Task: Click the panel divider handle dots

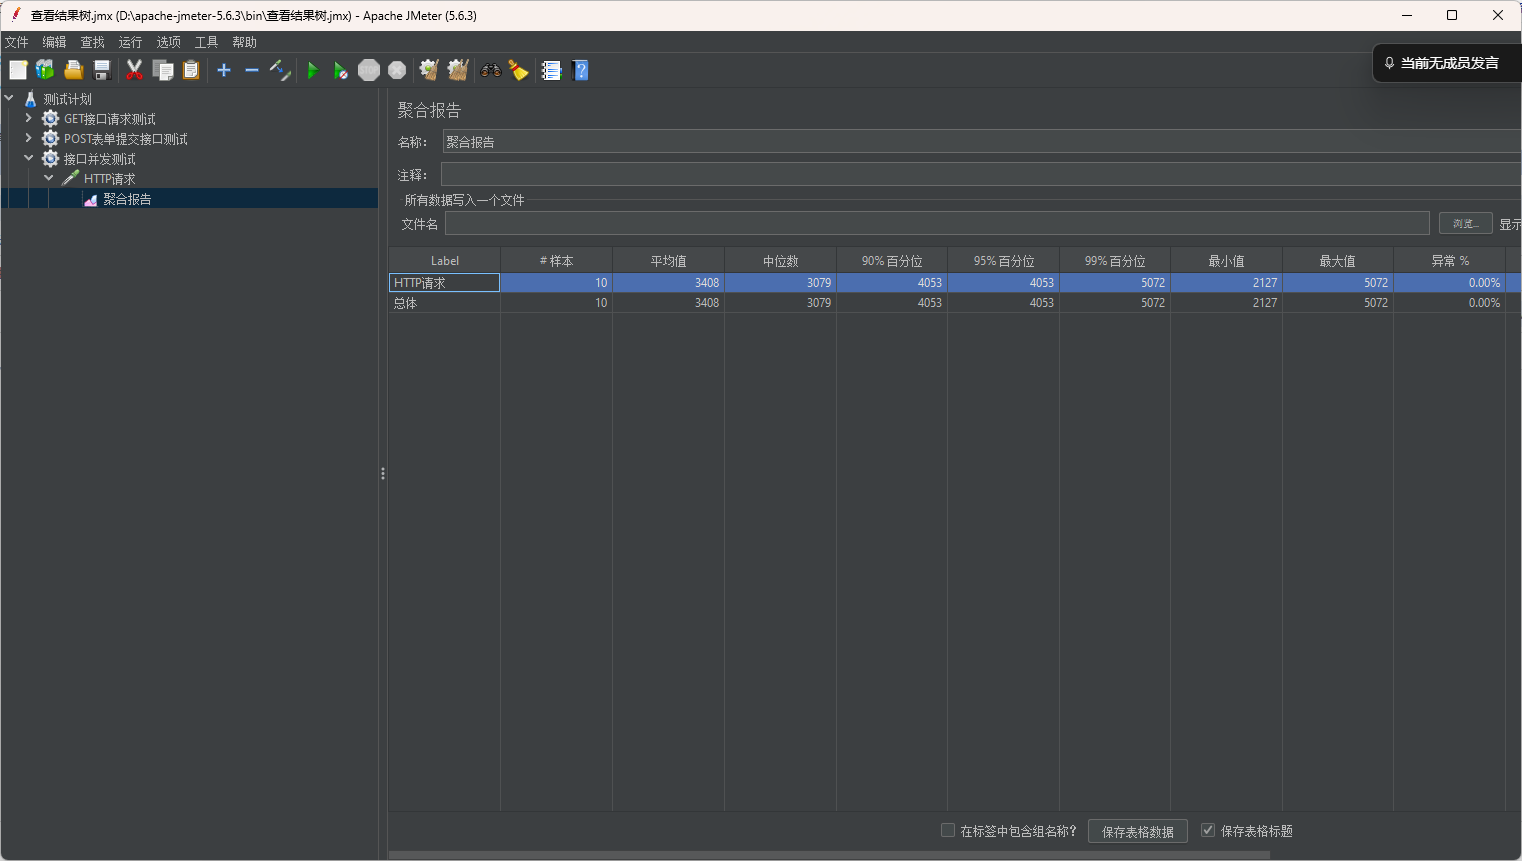Action: pyautogui.click(x=383, y=473)
